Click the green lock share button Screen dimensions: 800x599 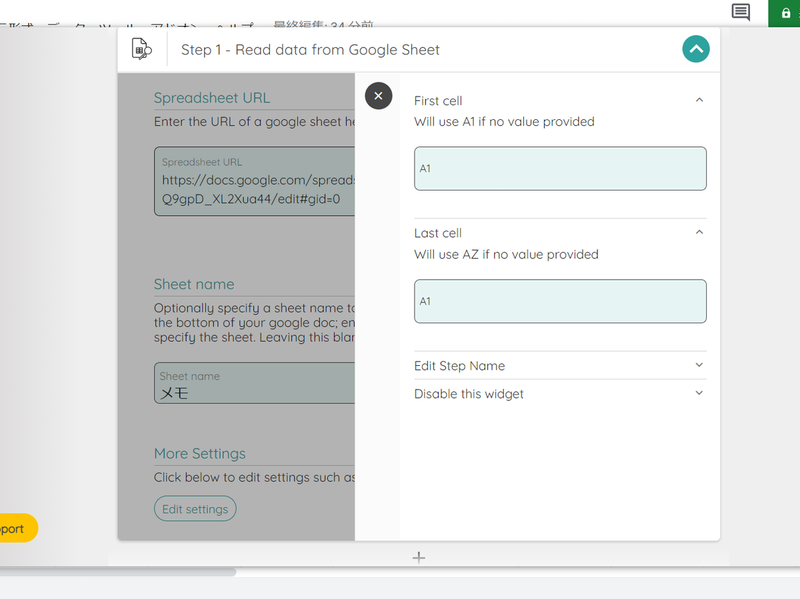tap(783, 13)
